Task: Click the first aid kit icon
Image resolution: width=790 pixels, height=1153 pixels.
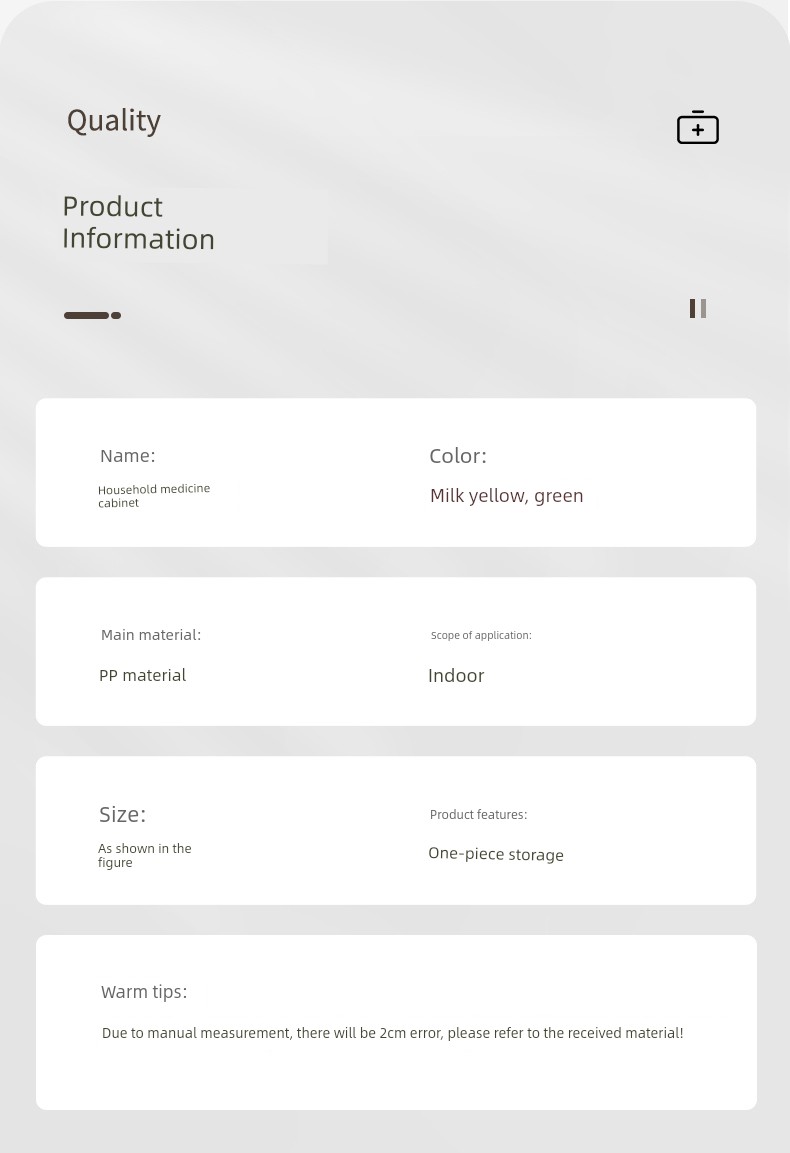Action: [x=697, y=127]
